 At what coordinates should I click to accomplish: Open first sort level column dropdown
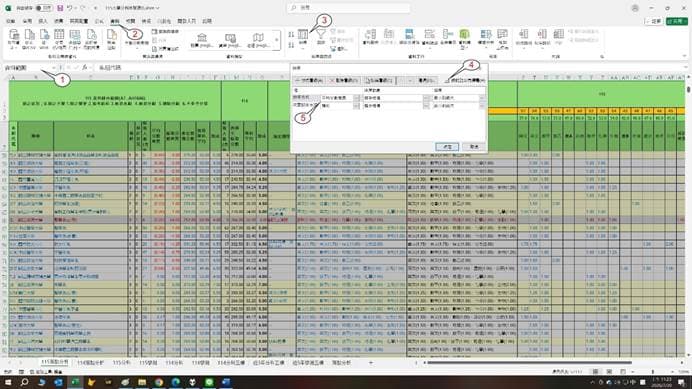357,98
